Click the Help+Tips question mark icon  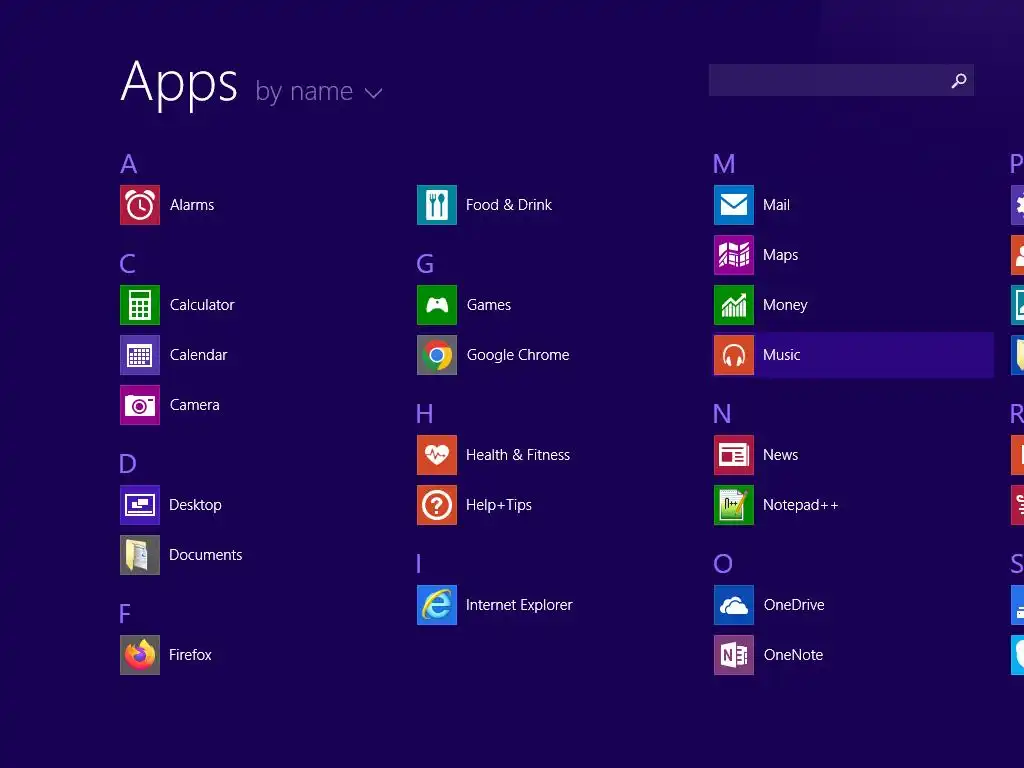pyautogui.click(x=437, y=505)
